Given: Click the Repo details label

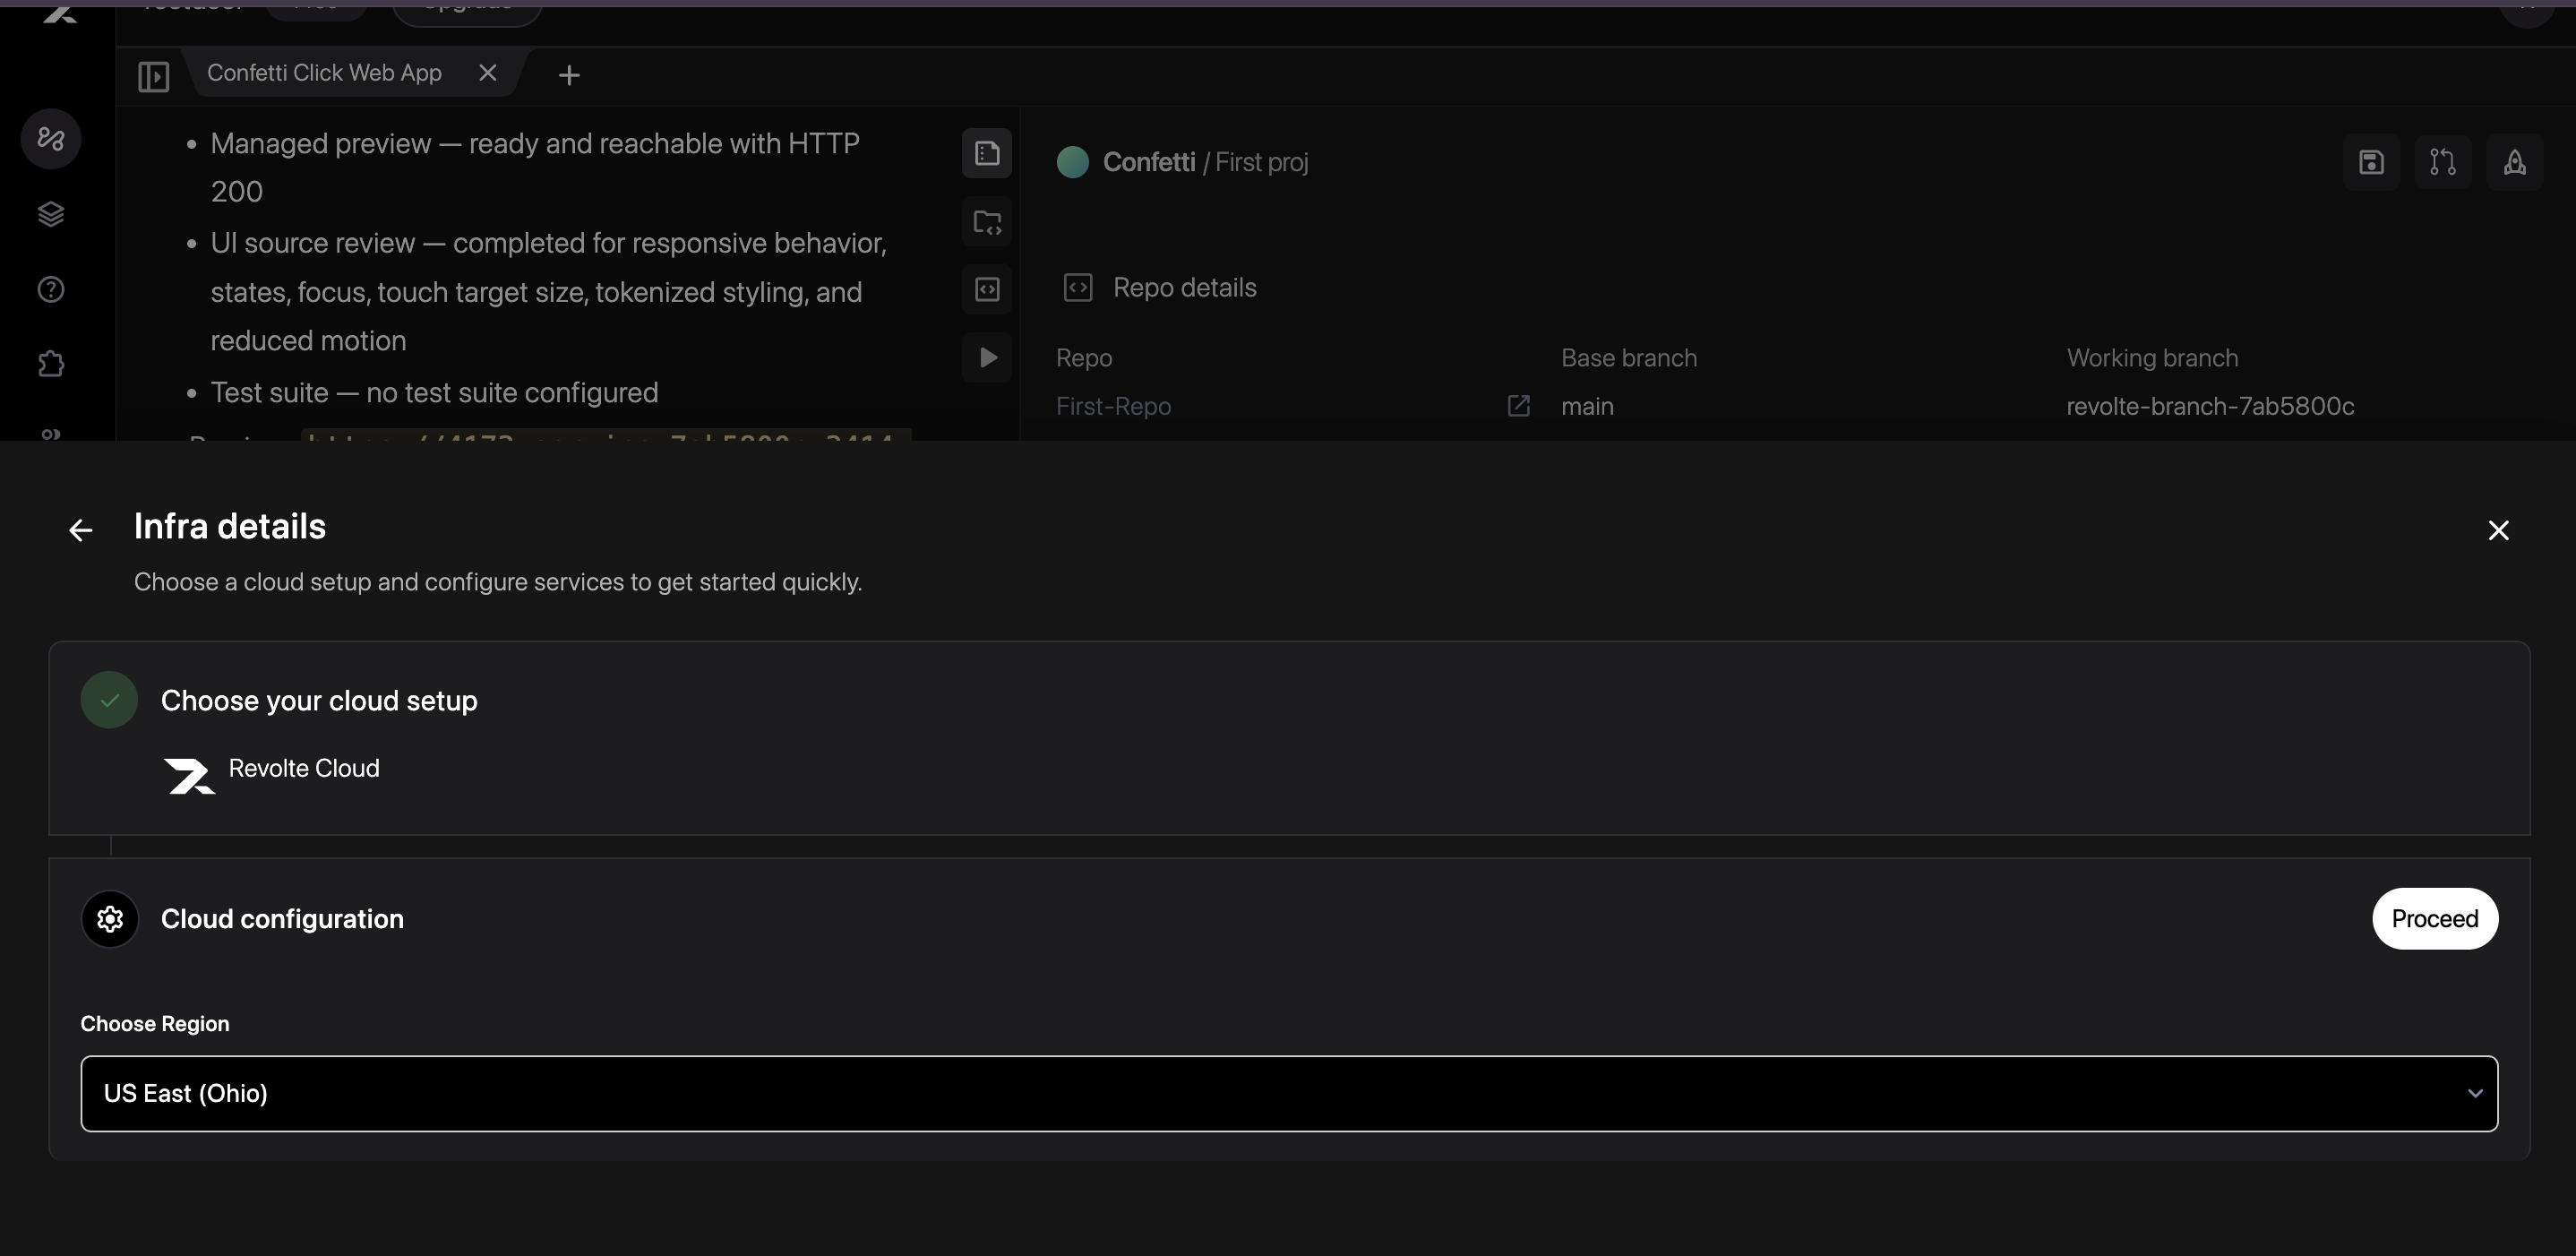Looking at the screenshot, I should [x=1184, y=288].
